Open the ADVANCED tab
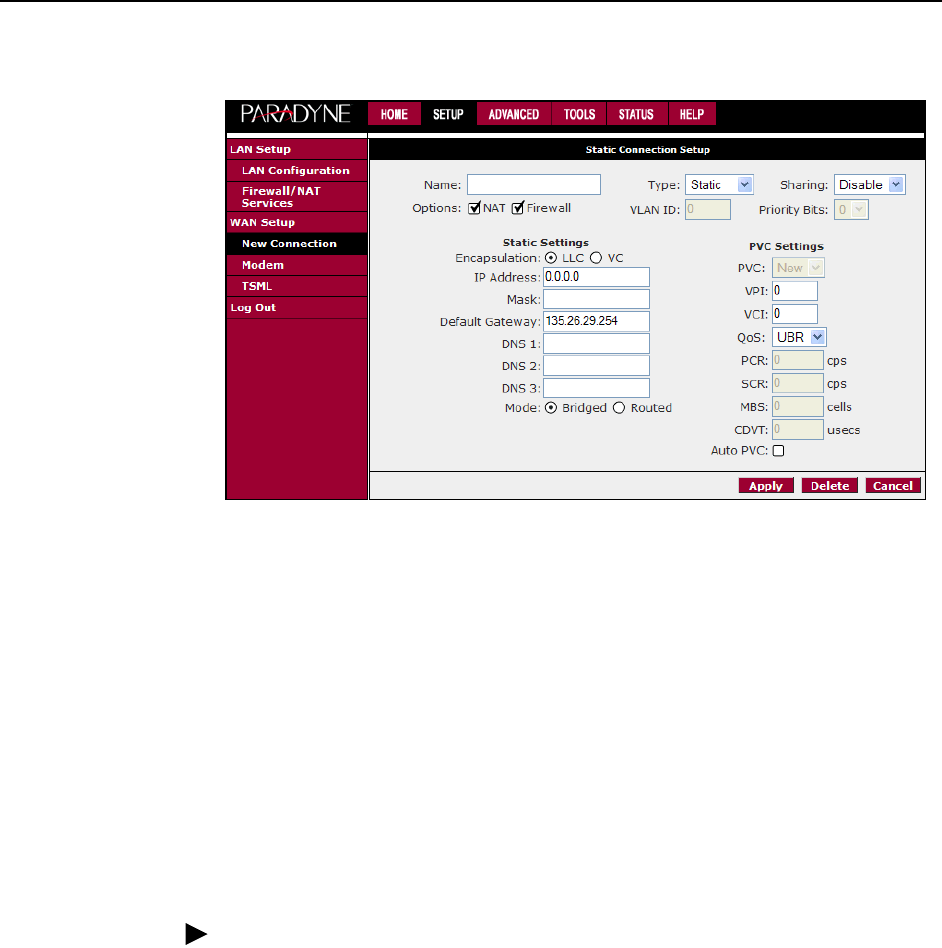The width and height of the screenshot is (942, 948). click(x=513, y=114)
